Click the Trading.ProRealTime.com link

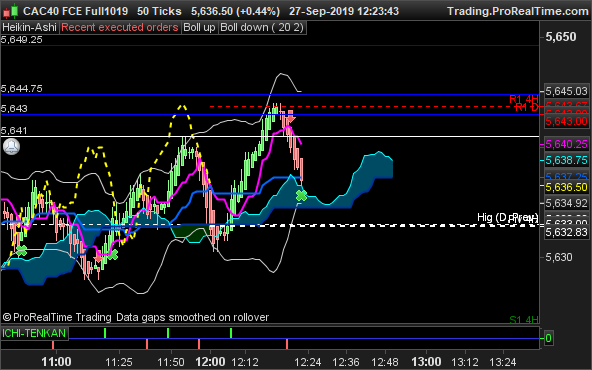click(x=518, y=11)
